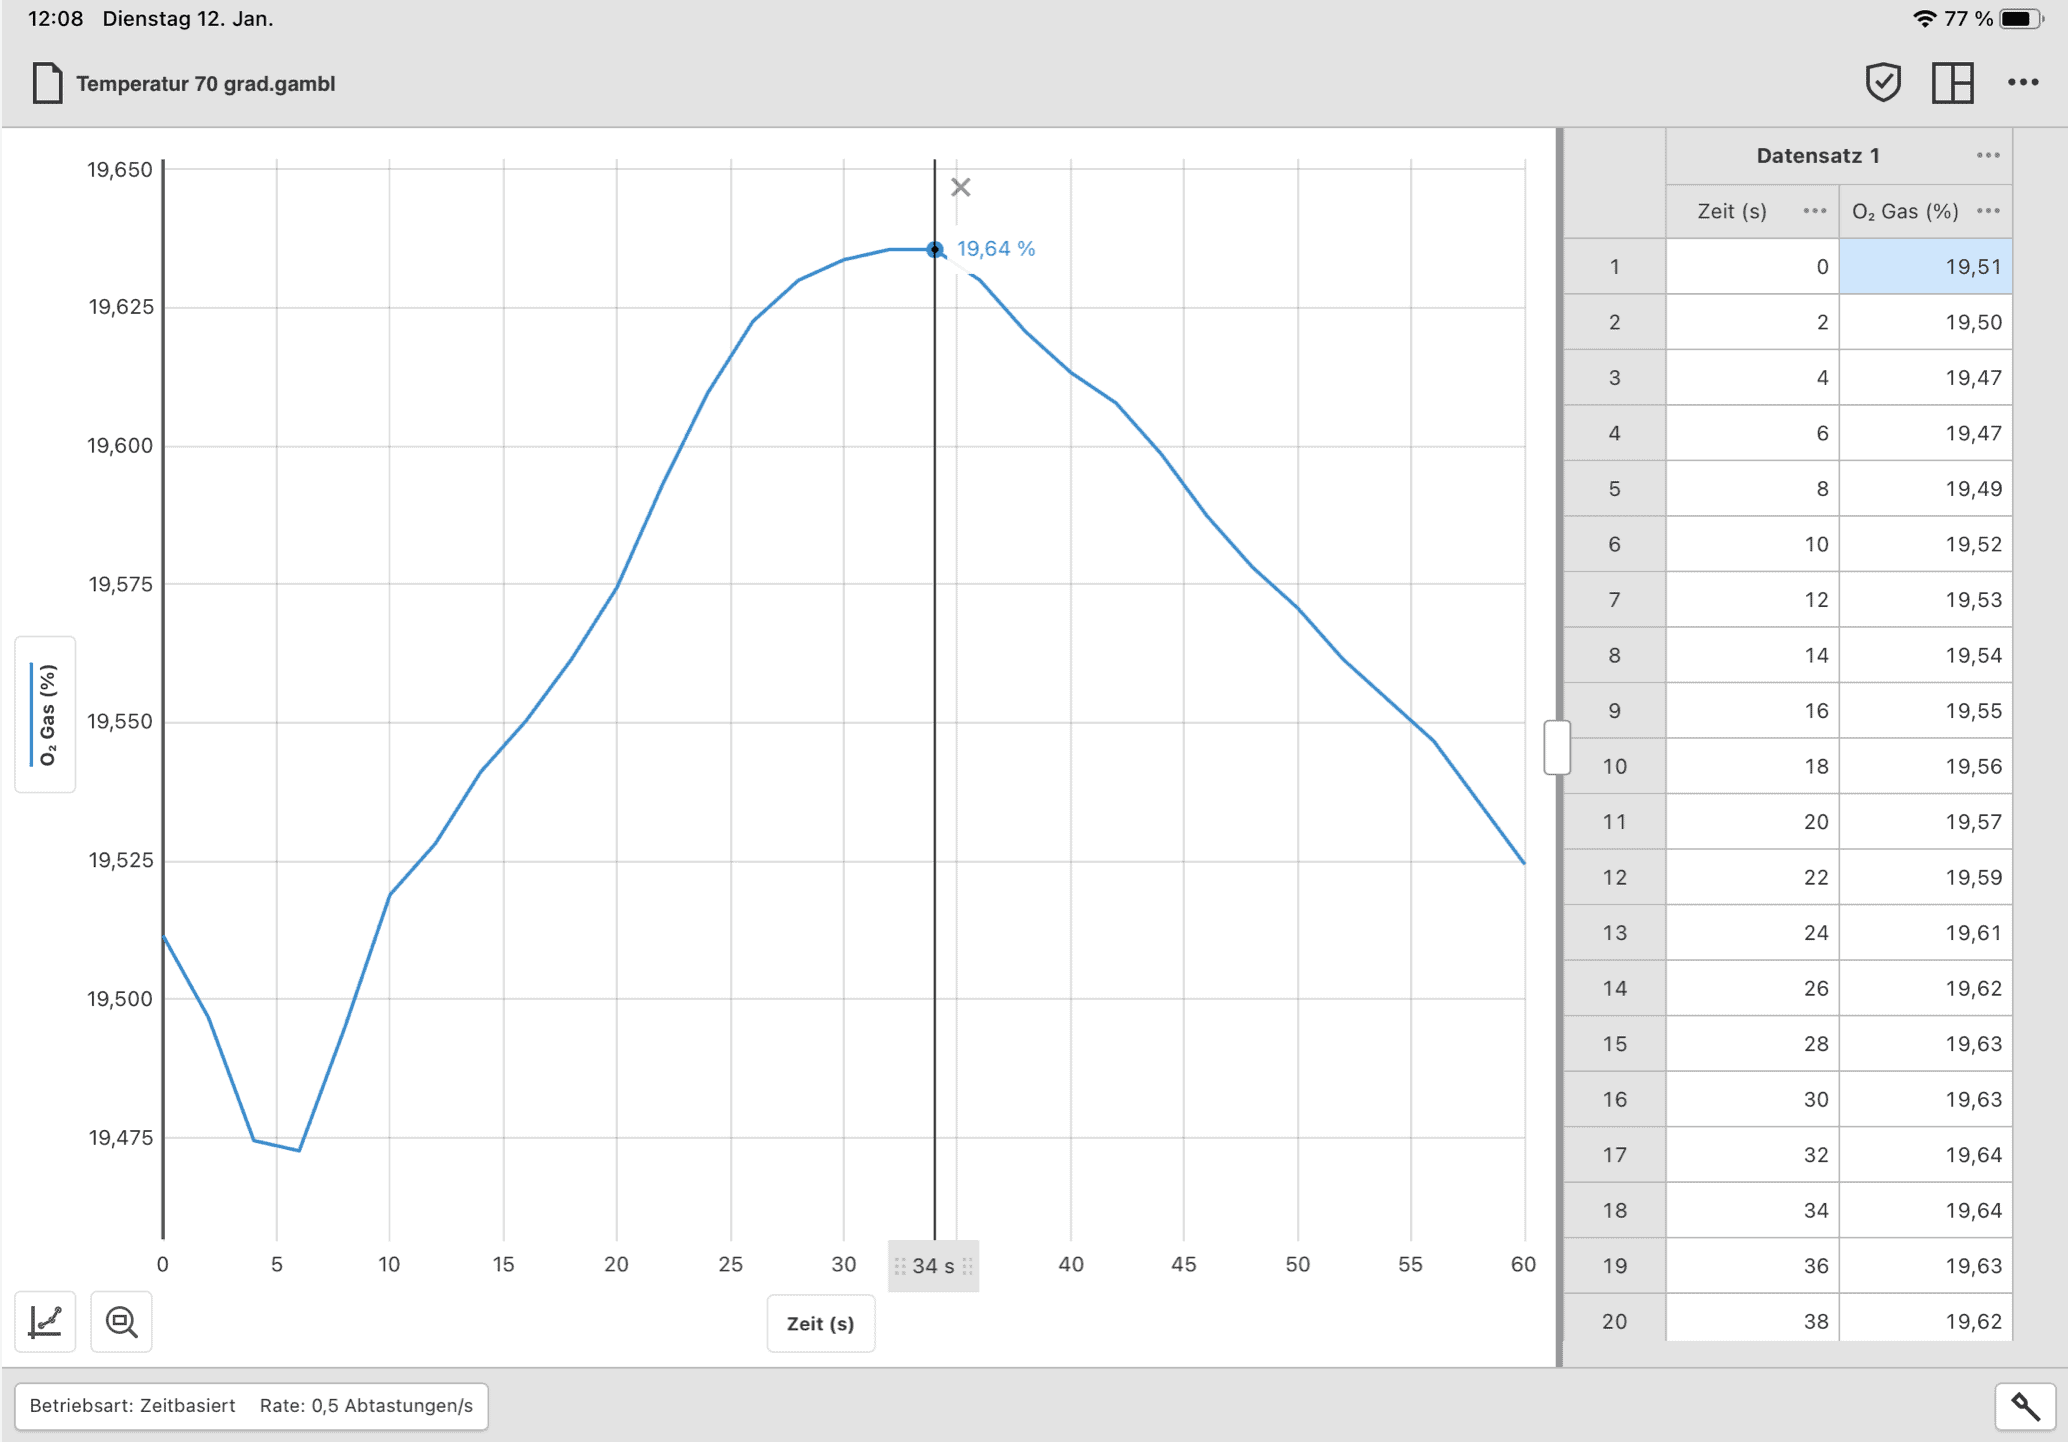The width and height of the screenshot is (2068, 1442).
Task: Click the file title Temperatur 70 grad.gambl
Action: click(x=206, y=84)
